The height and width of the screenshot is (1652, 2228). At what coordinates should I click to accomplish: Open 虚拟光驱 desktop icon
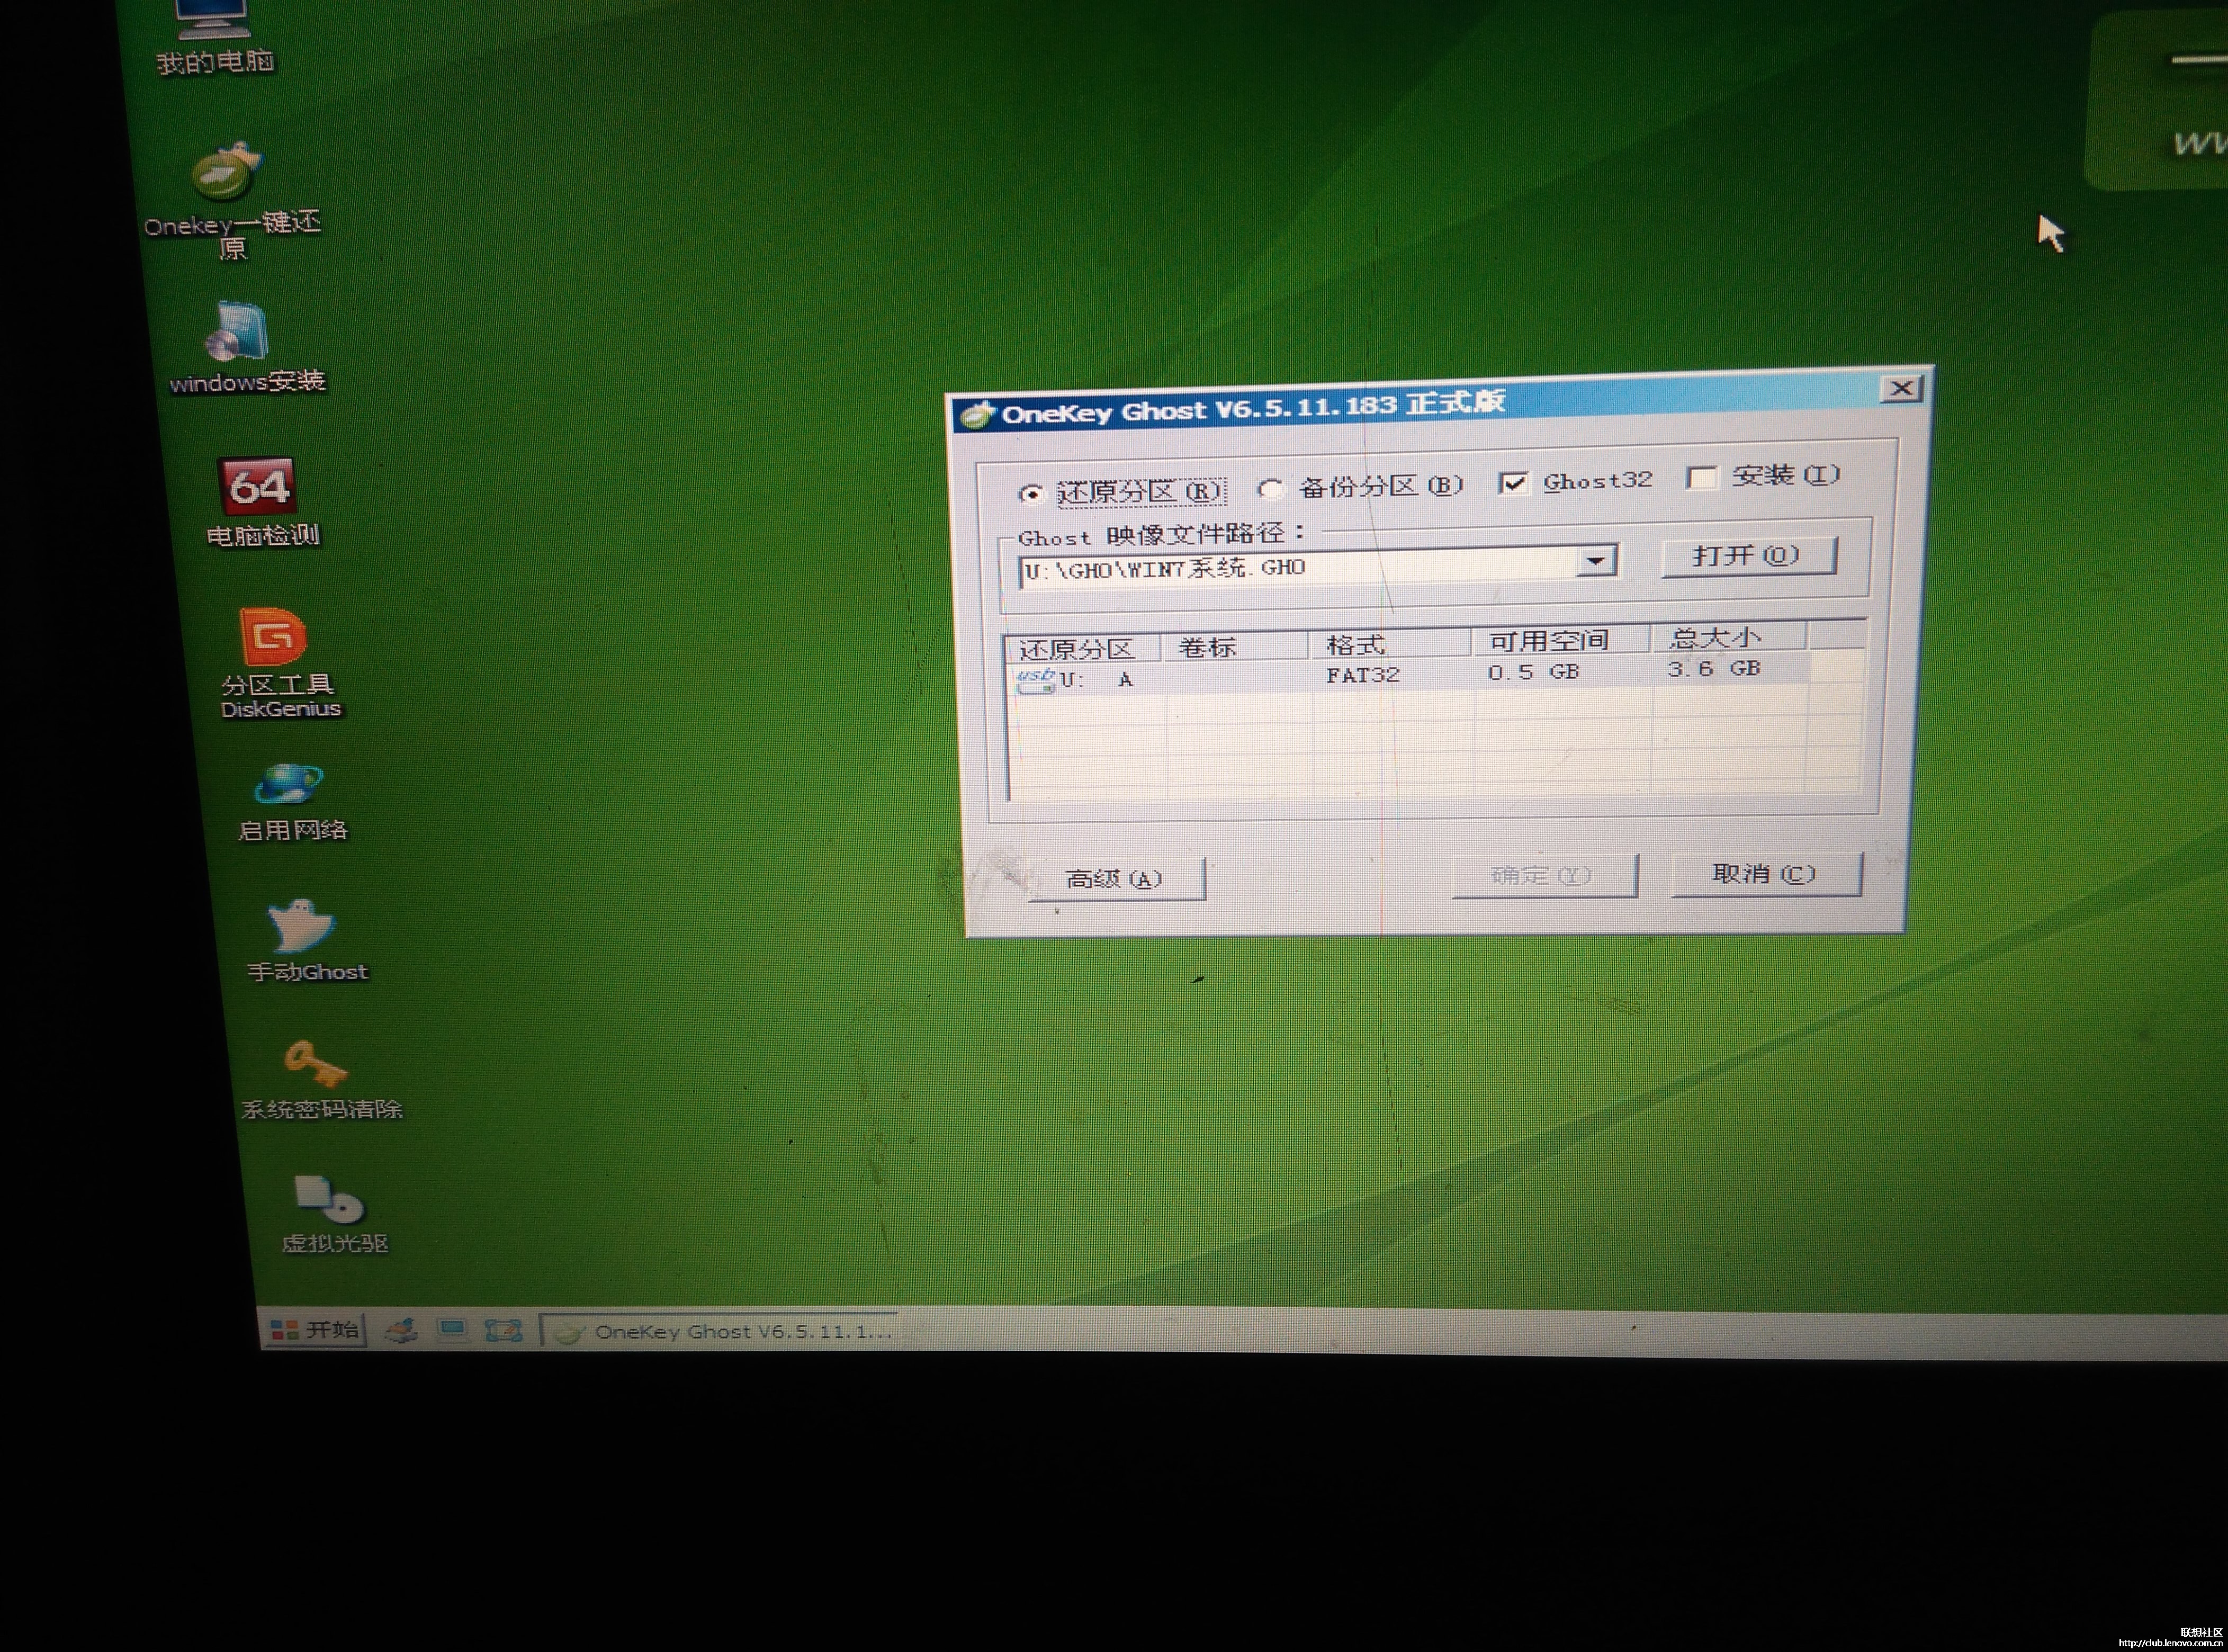(x=330, y=1200)
